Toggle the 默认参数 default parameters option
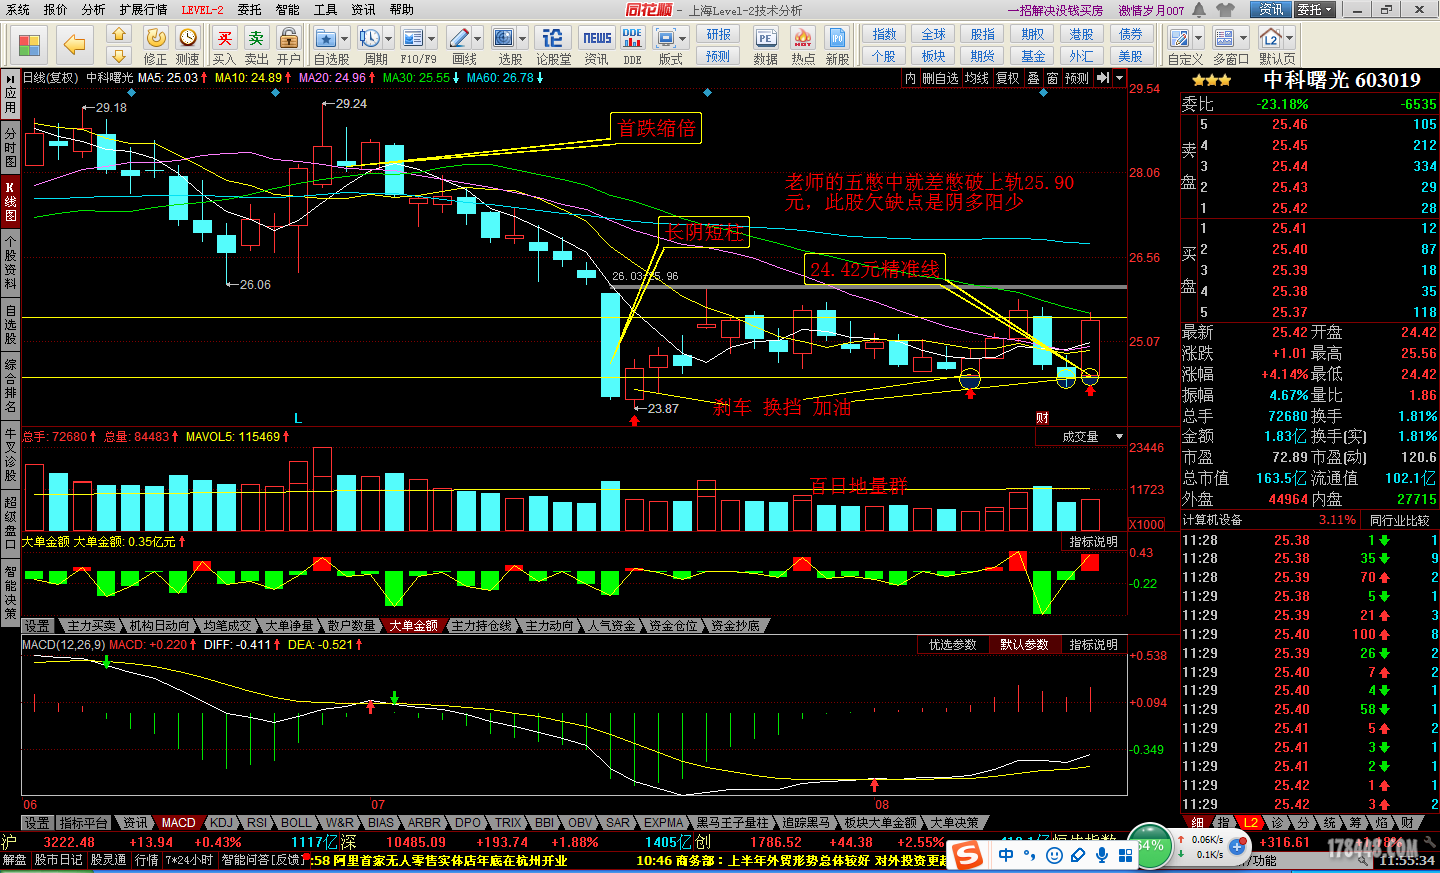 click(x=1025, y=645)
